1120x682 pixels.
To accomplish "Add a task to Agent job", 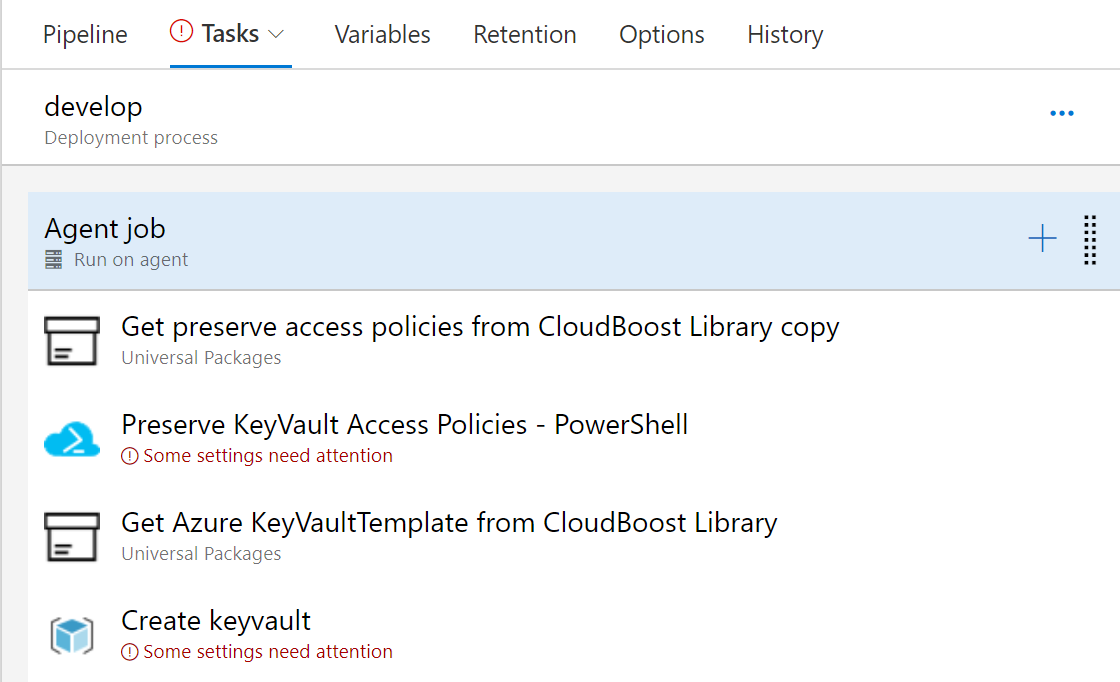I will pos(1042,239).
